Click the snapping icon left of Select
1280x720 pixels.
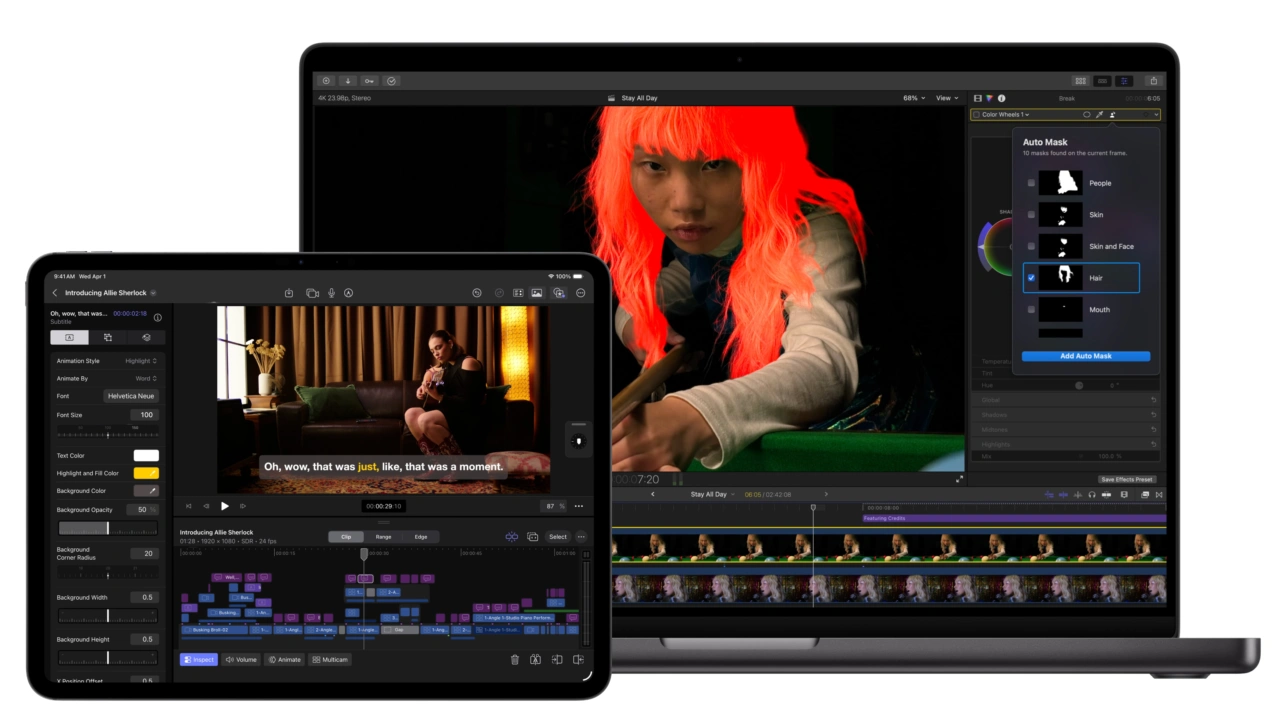pyautogui.click(x=511, y=537)
